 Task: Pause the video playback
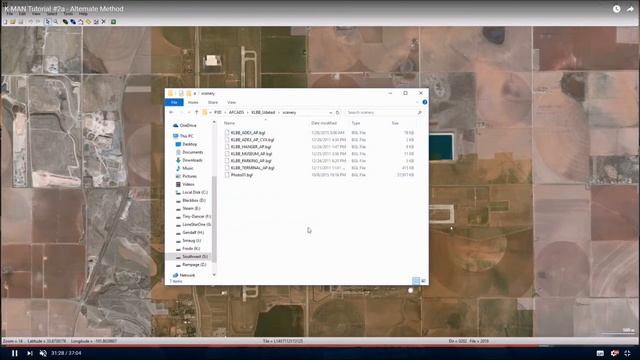click(x=14, y=353)
